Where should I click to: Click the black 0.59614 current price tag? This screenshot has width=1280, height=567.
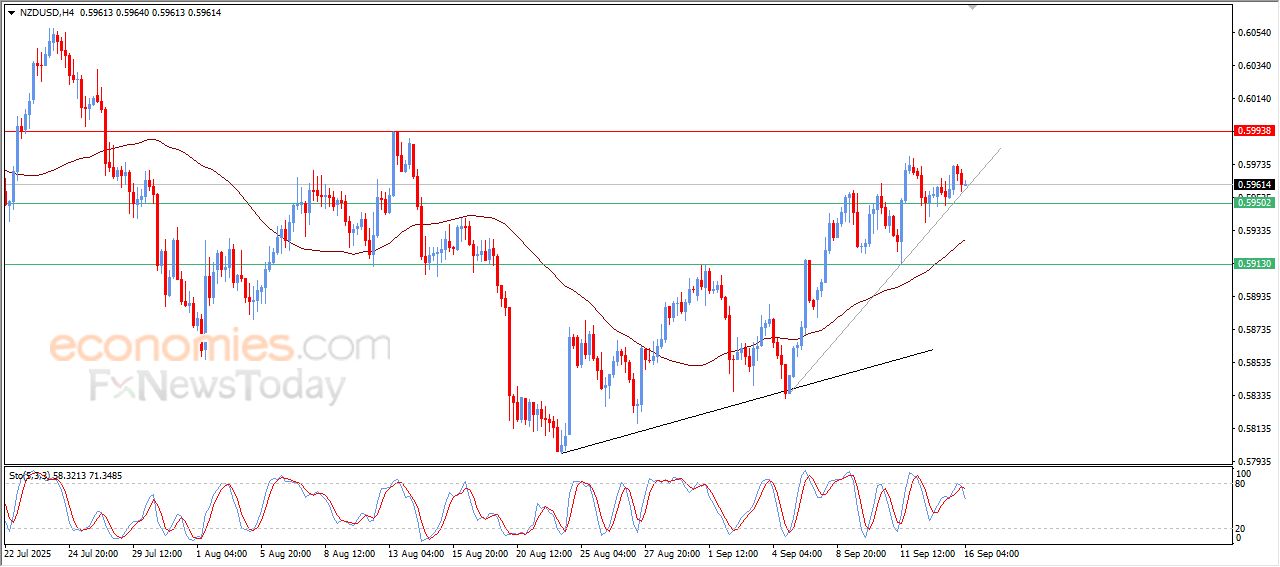[1253, 185]
